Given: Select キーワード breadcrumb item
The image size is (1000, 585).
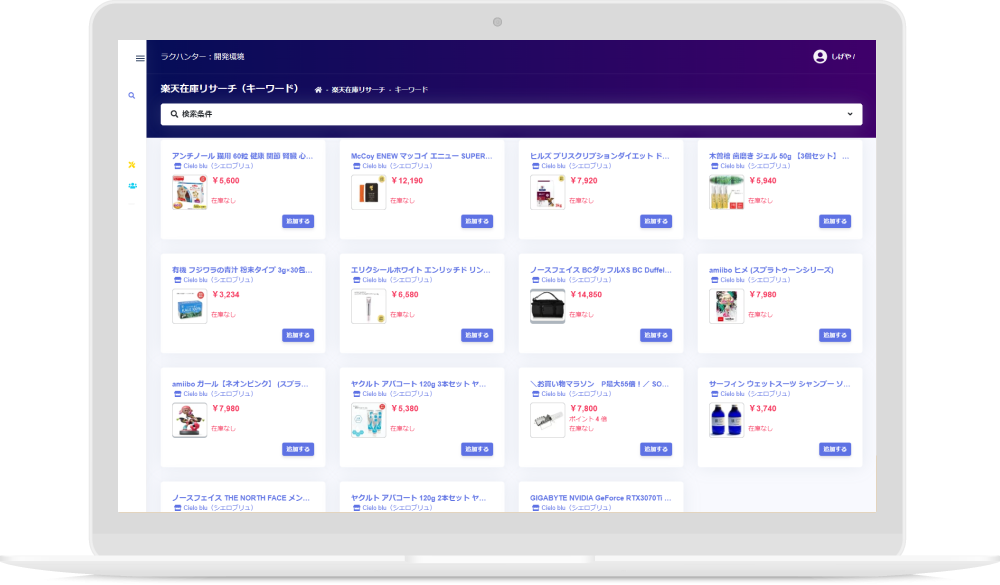Looking at the screenshot, I should (x=411, y=90).
